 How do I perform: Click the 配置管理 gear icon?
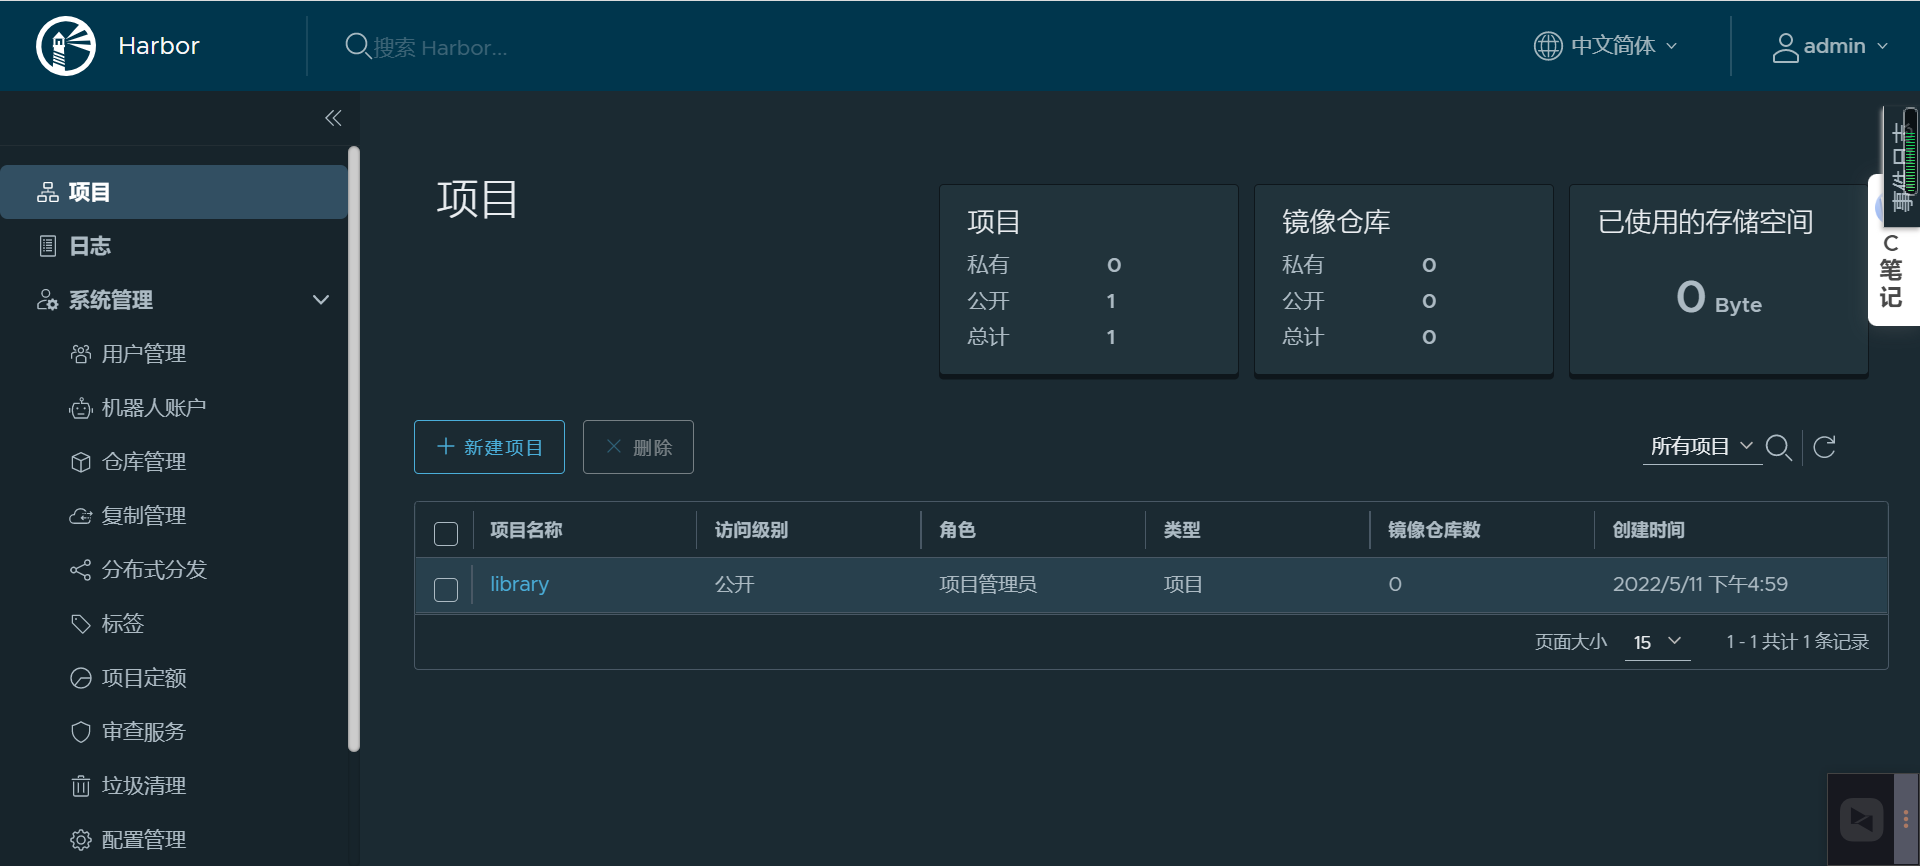point(81,840)
